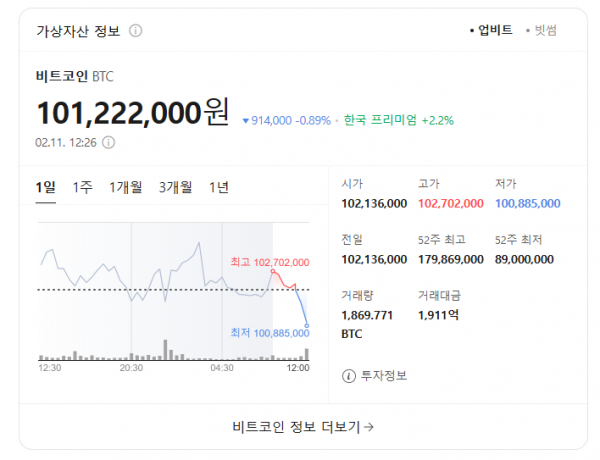Screen dimensions: 600x460
Task: Select the 1일 chart tab
Action: coord(45,187)
